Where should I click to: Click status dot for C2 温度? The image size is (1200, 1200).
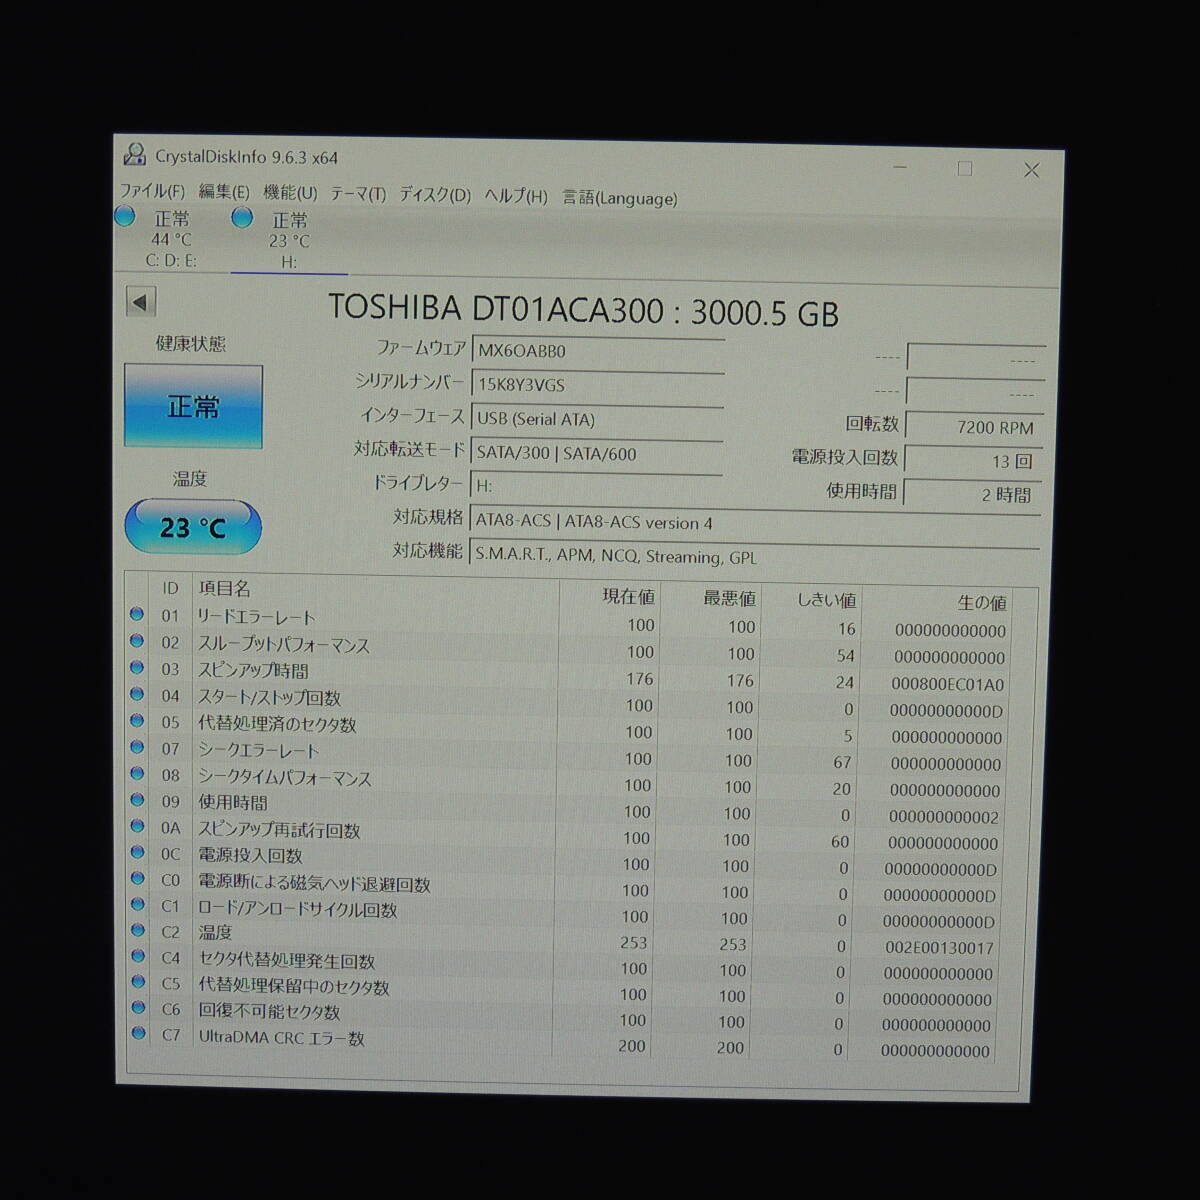click(x=137, y=930)
